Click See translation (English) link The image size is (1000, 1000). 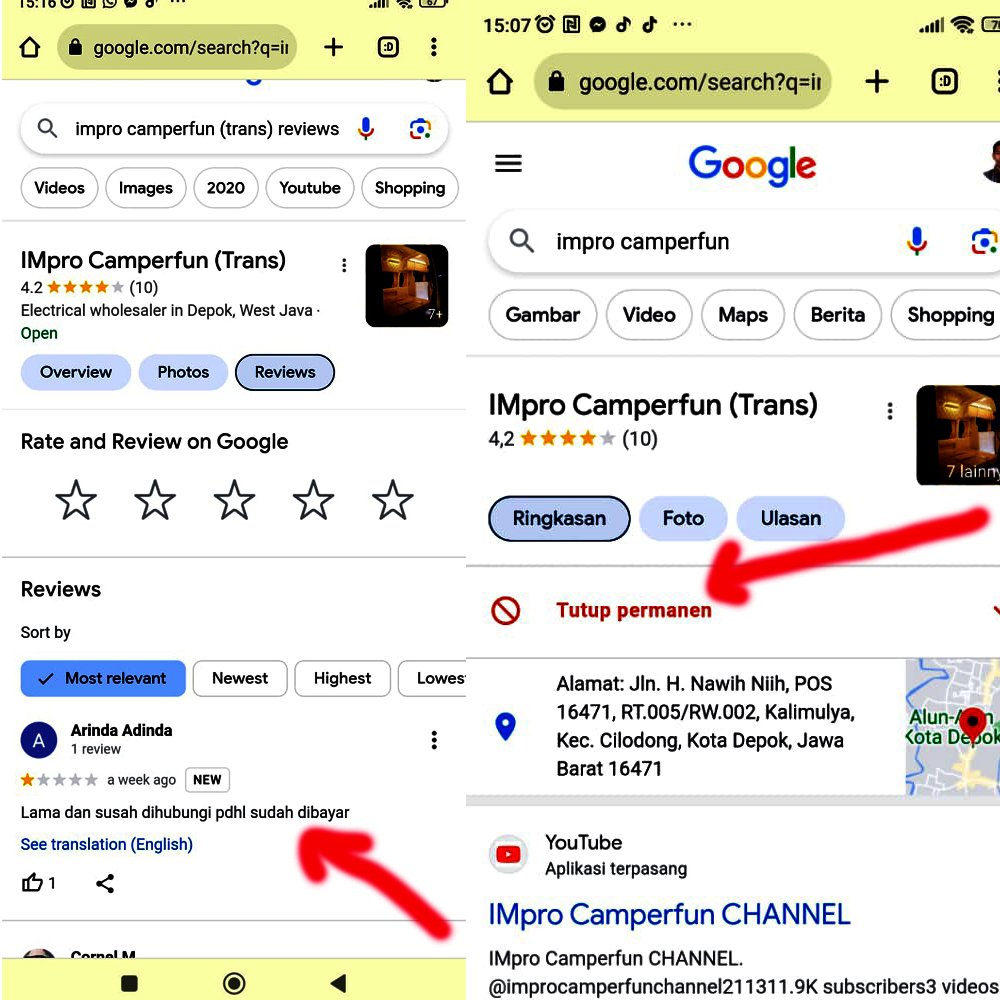pos(107,844)
